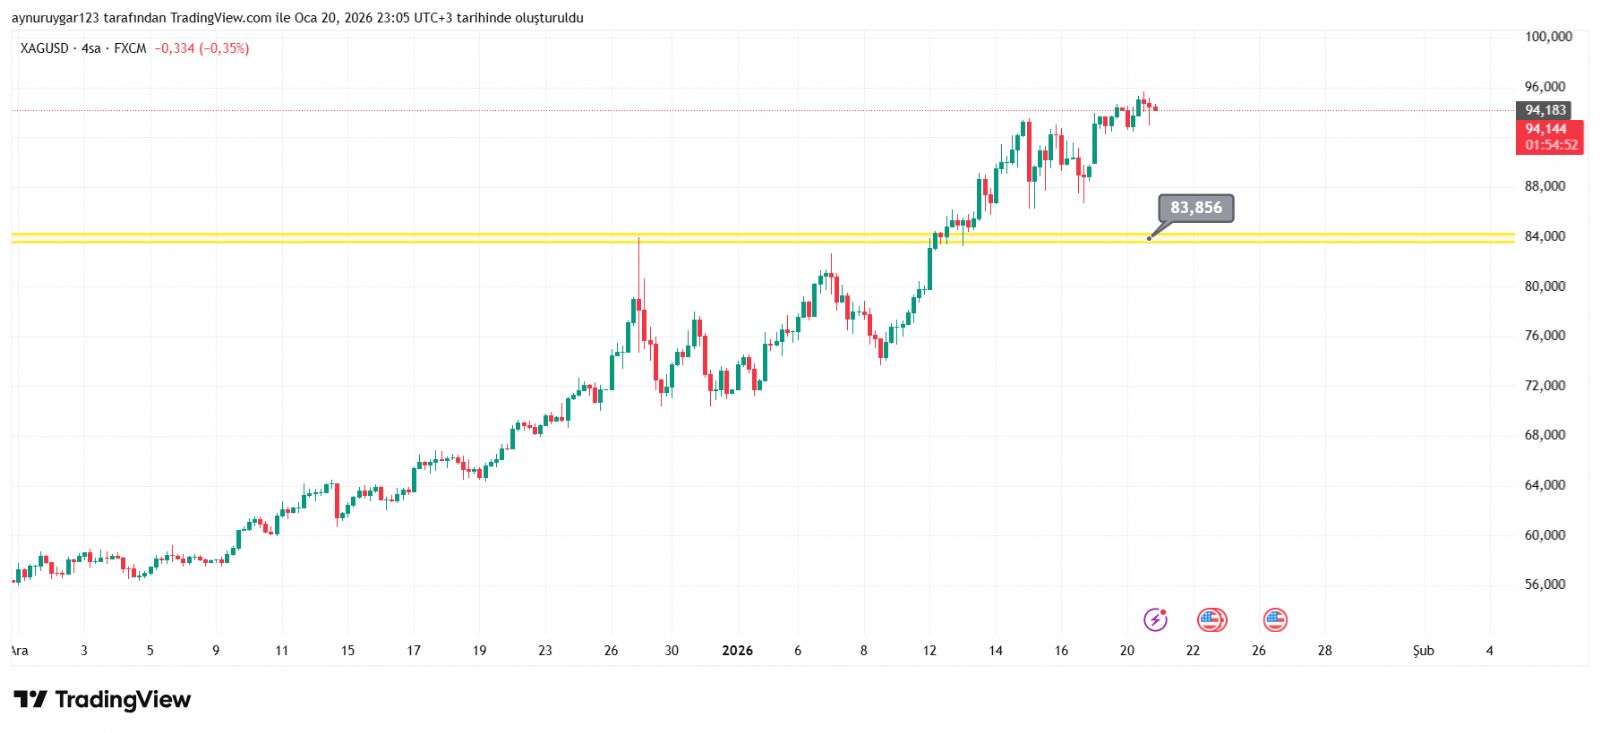Click the XAGUSD symbol name
The image size is (1600, 733).
44,48
